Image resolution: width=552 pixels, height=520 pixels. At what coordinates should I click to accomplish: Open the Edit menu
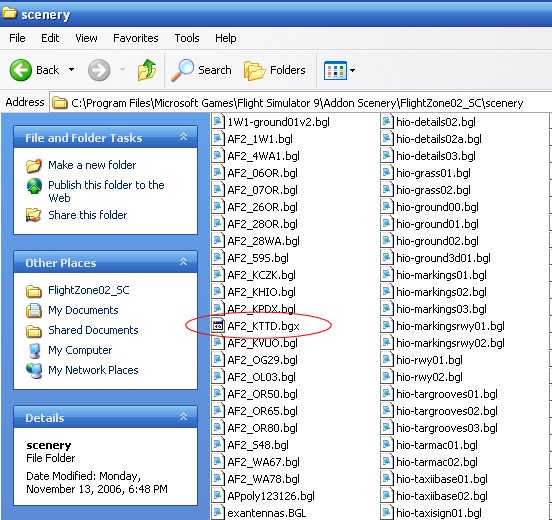(50, 38)
